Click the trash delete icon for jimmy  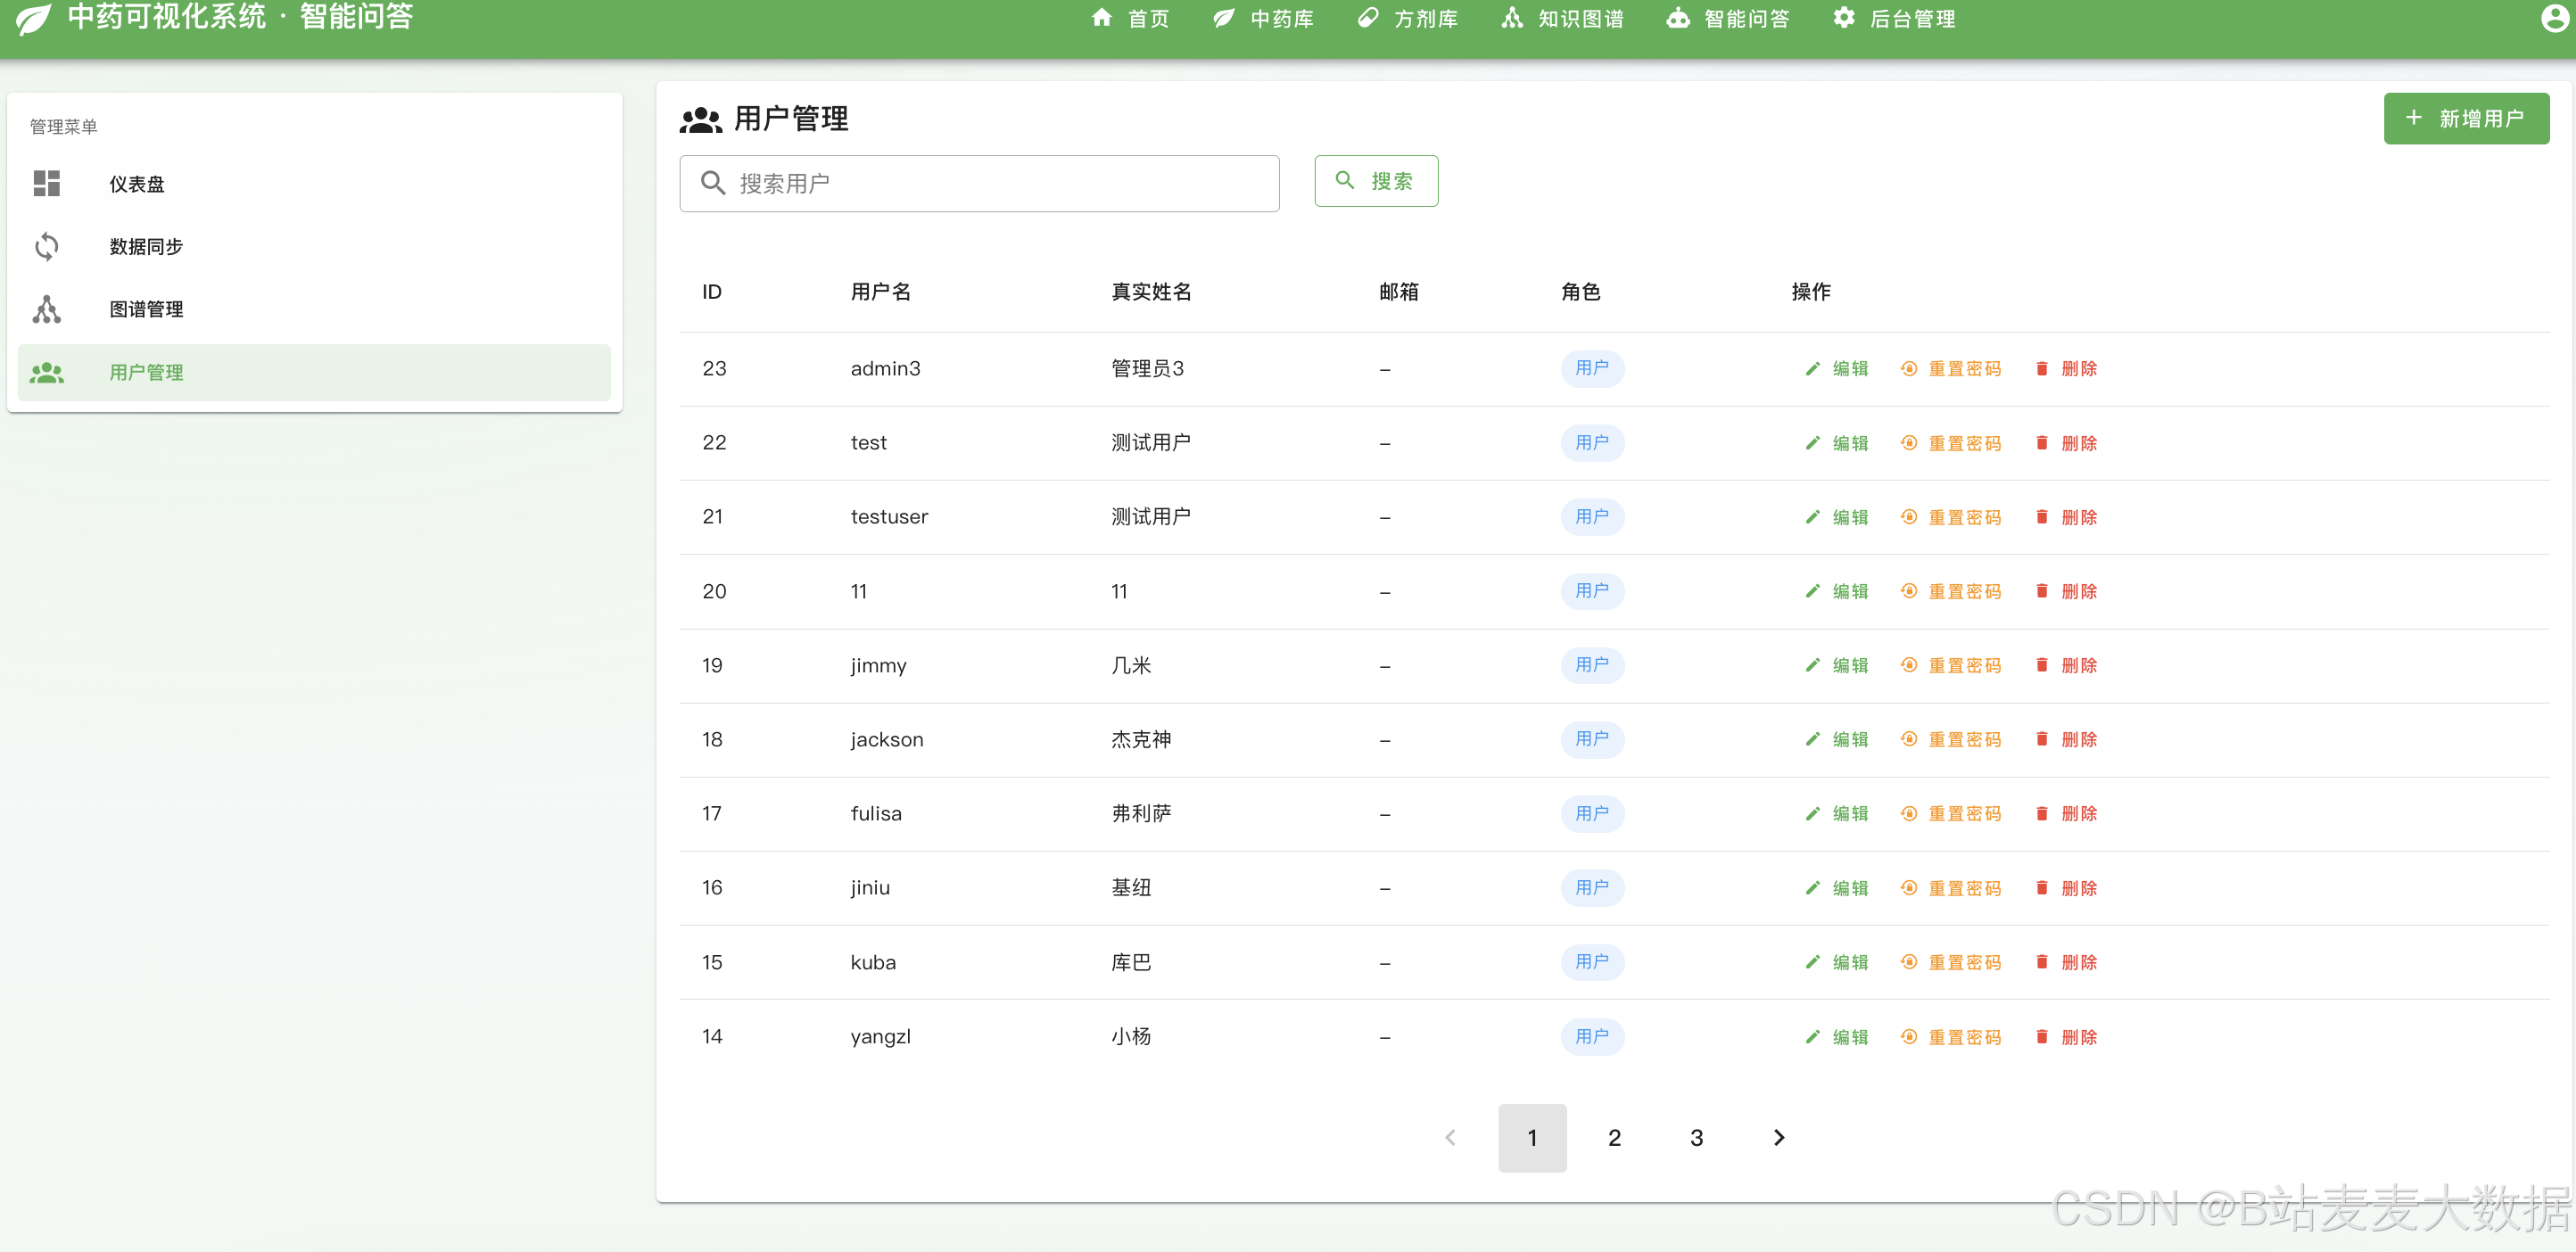click(2042, 665)
